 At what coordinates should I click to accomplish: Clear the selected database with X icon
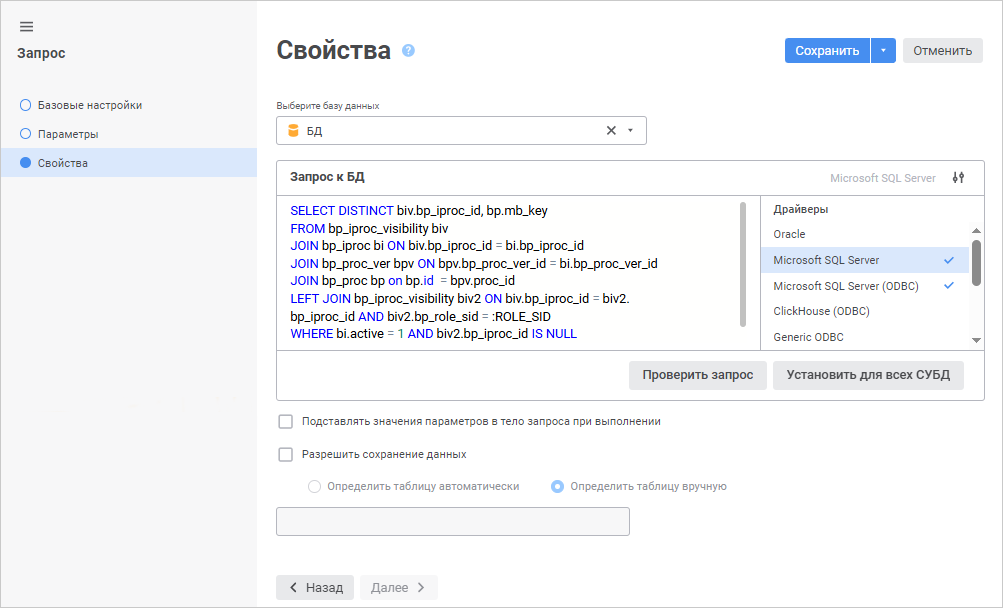(611, 131)
